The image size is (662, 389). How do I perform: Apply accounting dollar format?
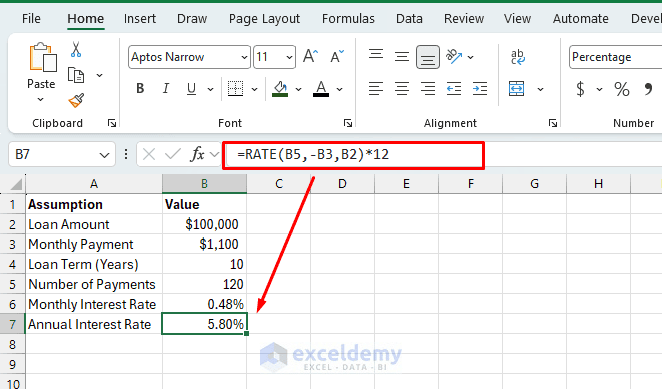[x=581, y=89]
